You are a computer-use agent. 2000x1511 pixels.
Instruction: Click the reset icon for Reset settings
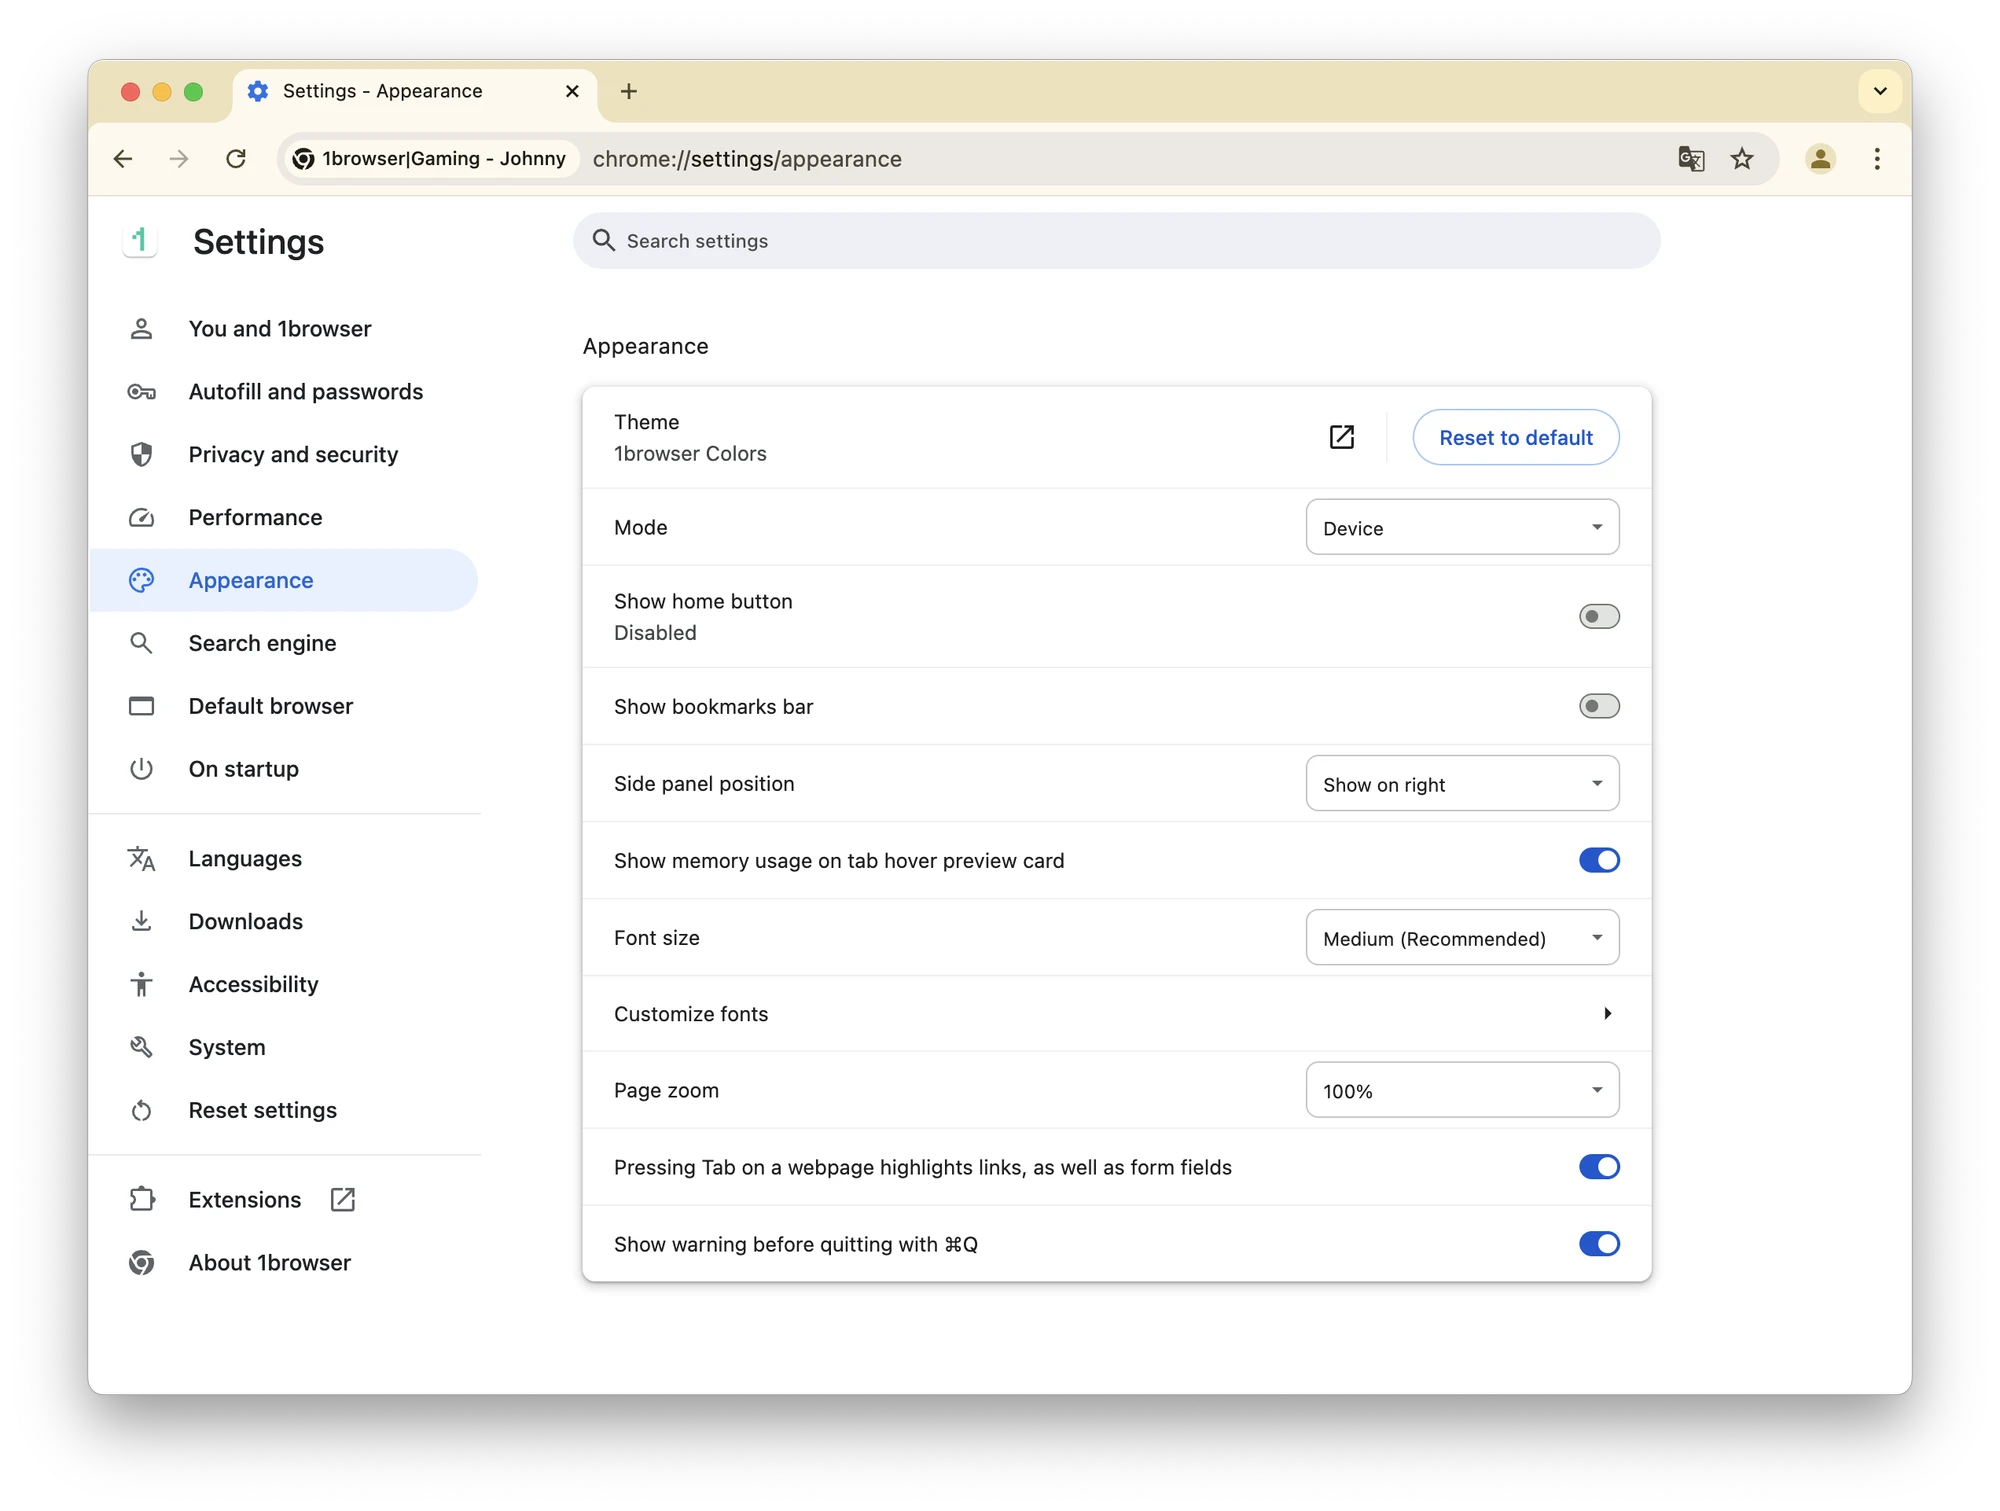click(x=141, y=1110)
